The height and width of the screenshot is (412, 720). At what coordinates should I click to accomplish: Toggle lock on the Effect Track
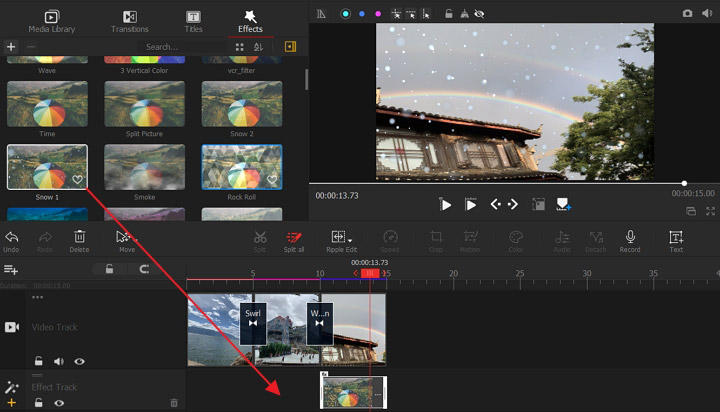[x=38, y=403]
